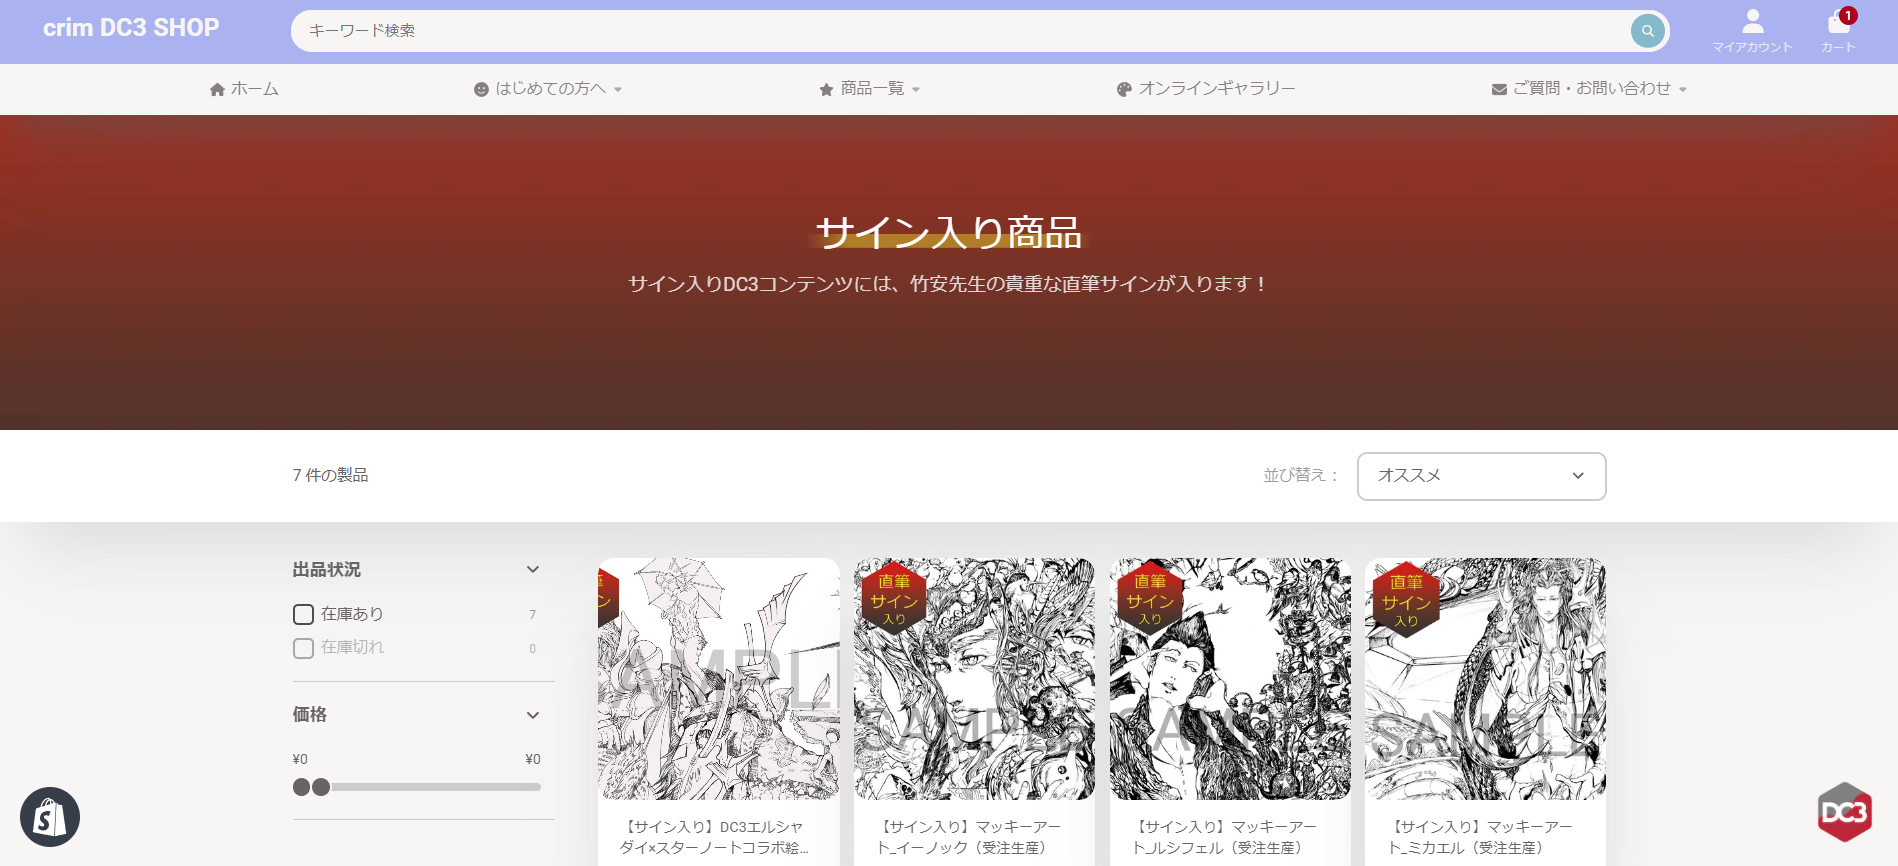Click the 並び替え label
The width and height of the screenshot is (1898, 866).
point(1300,475)
